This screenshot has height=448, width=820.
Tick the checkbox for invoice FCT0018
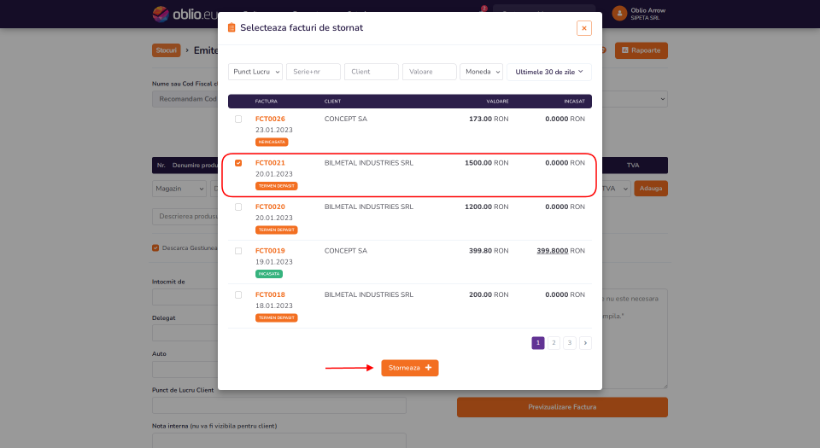[x=238, y=295]
